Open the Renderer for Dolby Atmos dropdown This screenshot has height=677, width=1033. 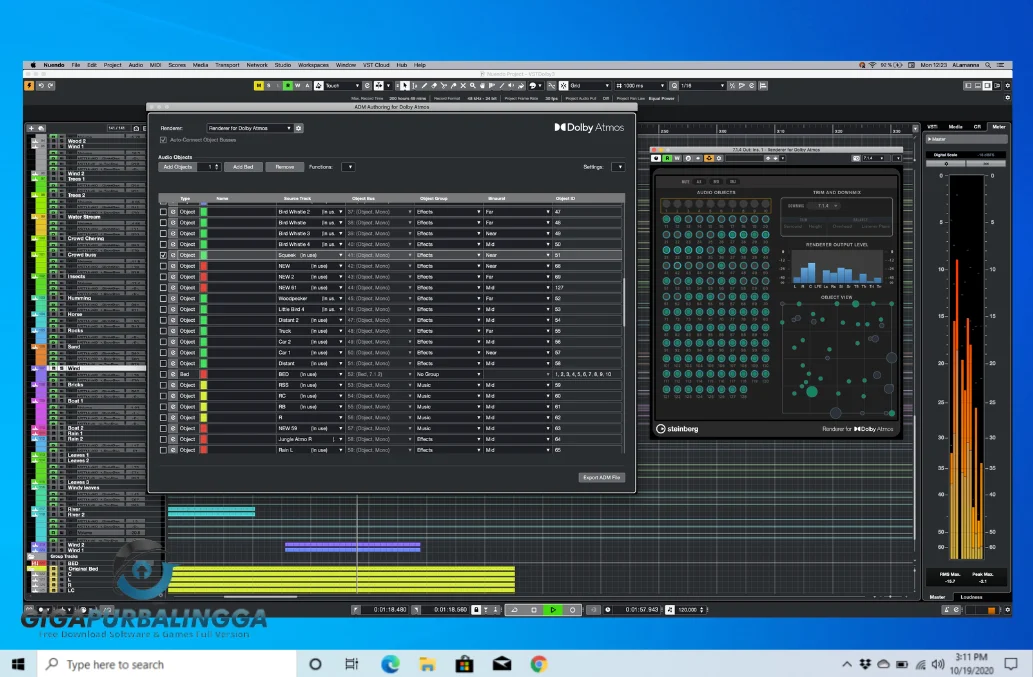(x=249, y=128)
